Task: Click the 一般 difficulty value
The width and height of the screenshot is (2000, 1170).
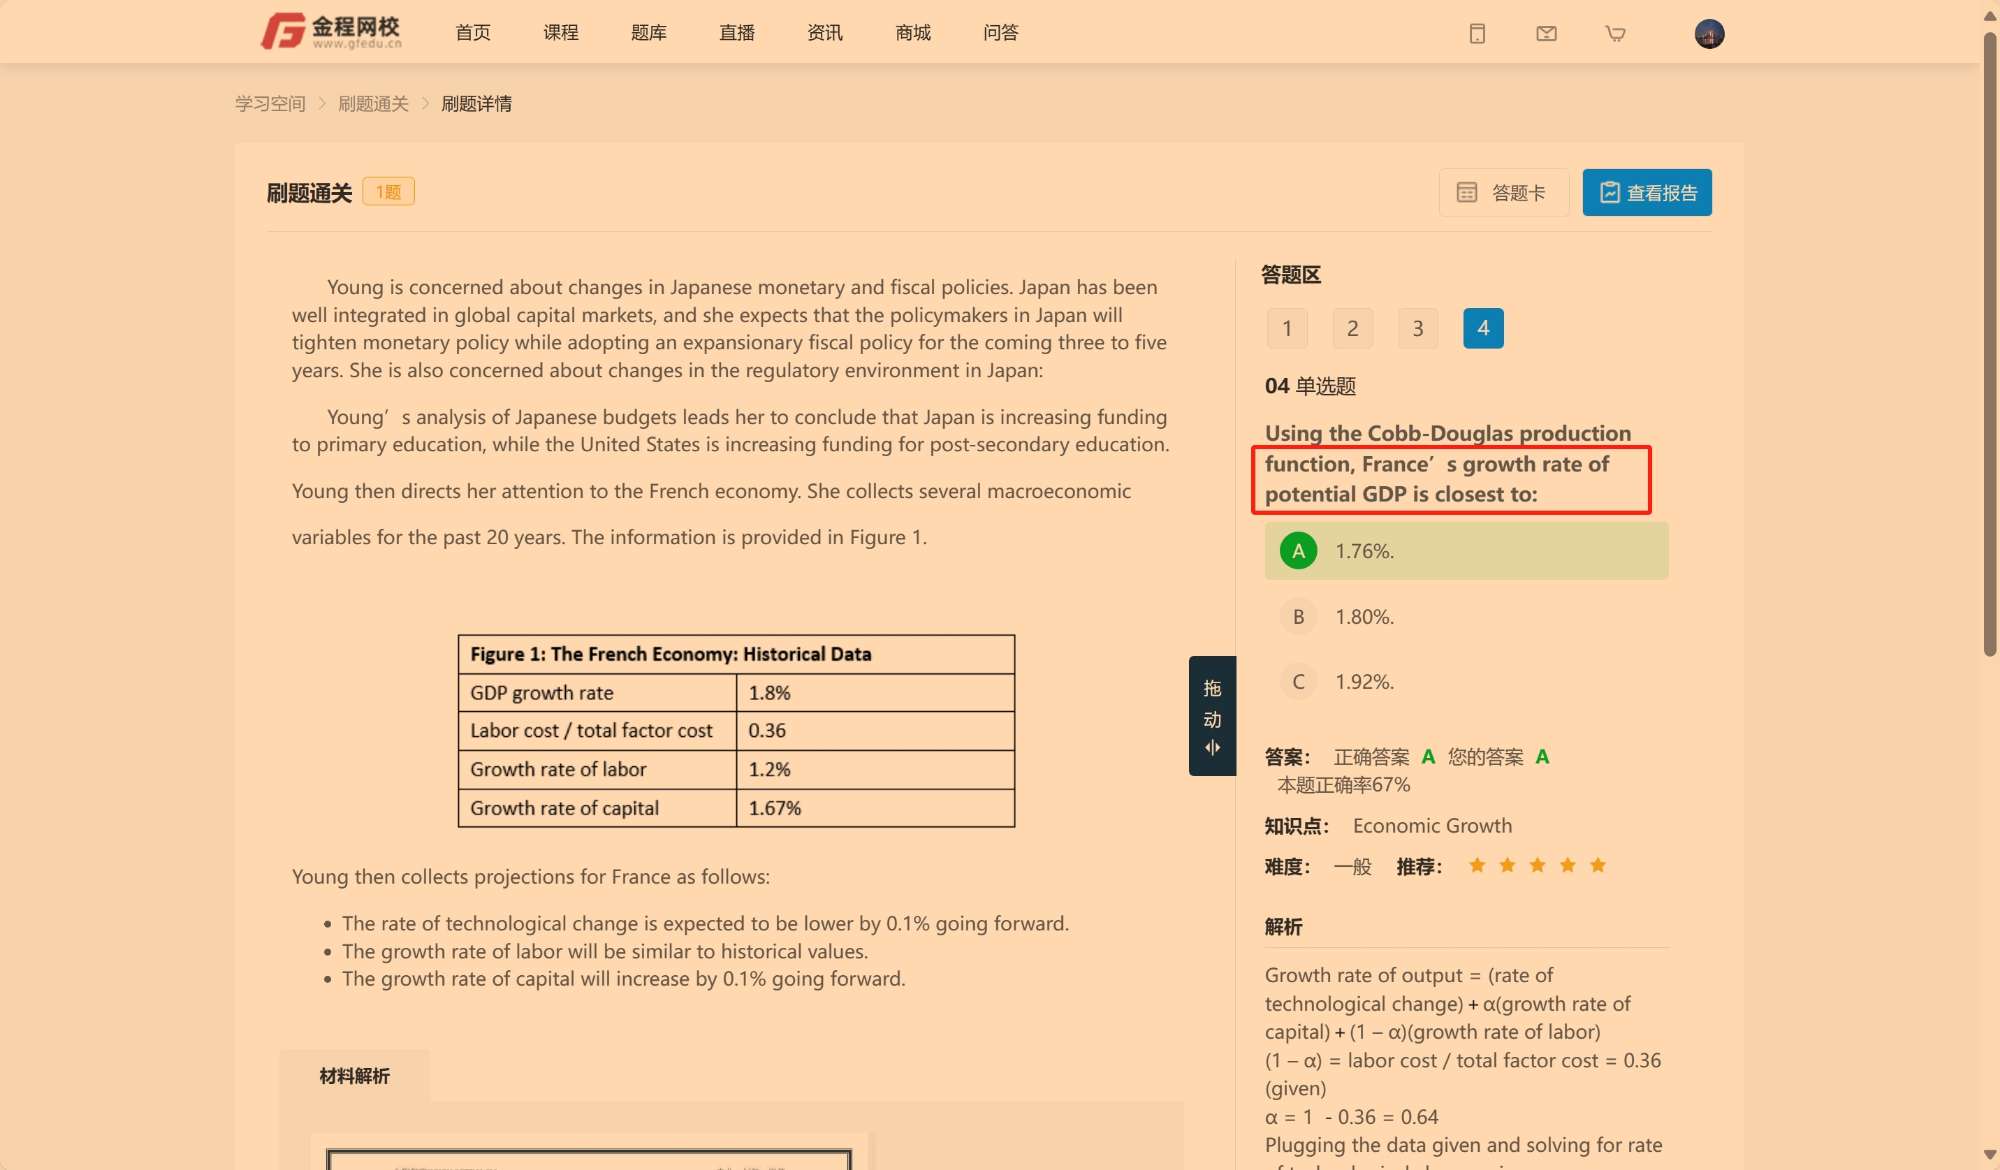Action: pos(1353,867)
